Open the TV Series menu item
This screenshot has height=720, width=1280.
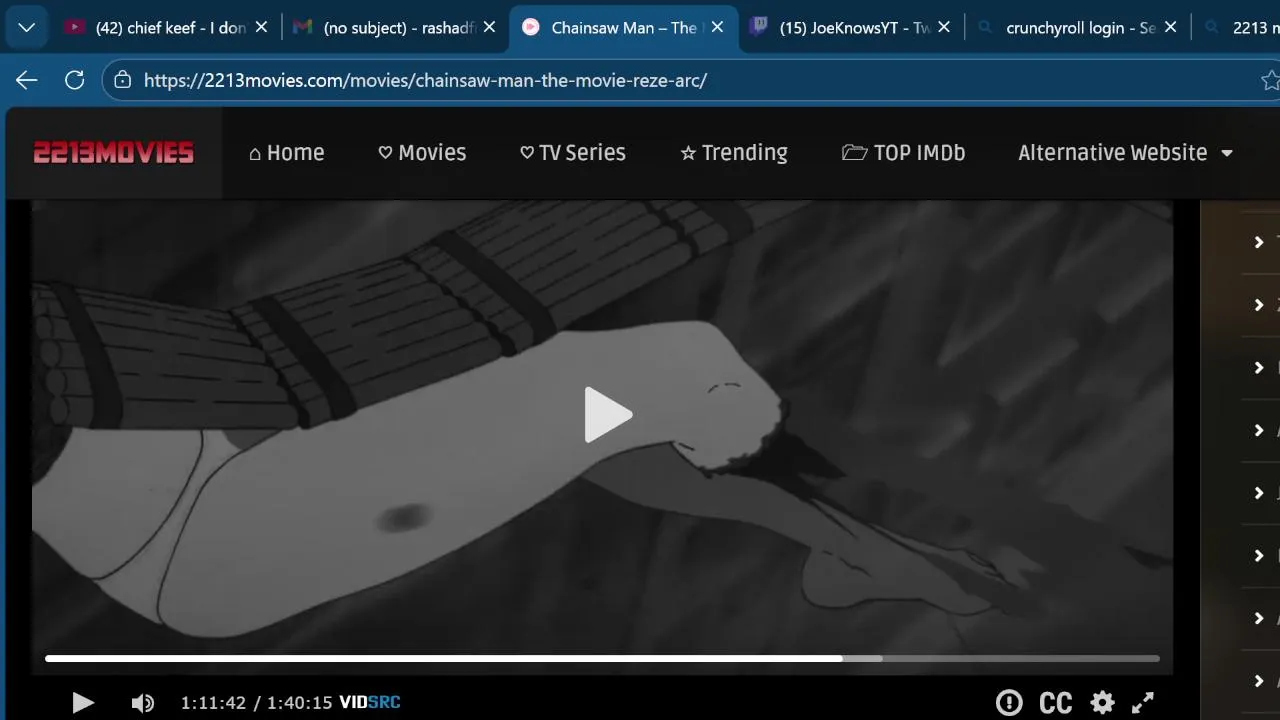tap(573, 153)
